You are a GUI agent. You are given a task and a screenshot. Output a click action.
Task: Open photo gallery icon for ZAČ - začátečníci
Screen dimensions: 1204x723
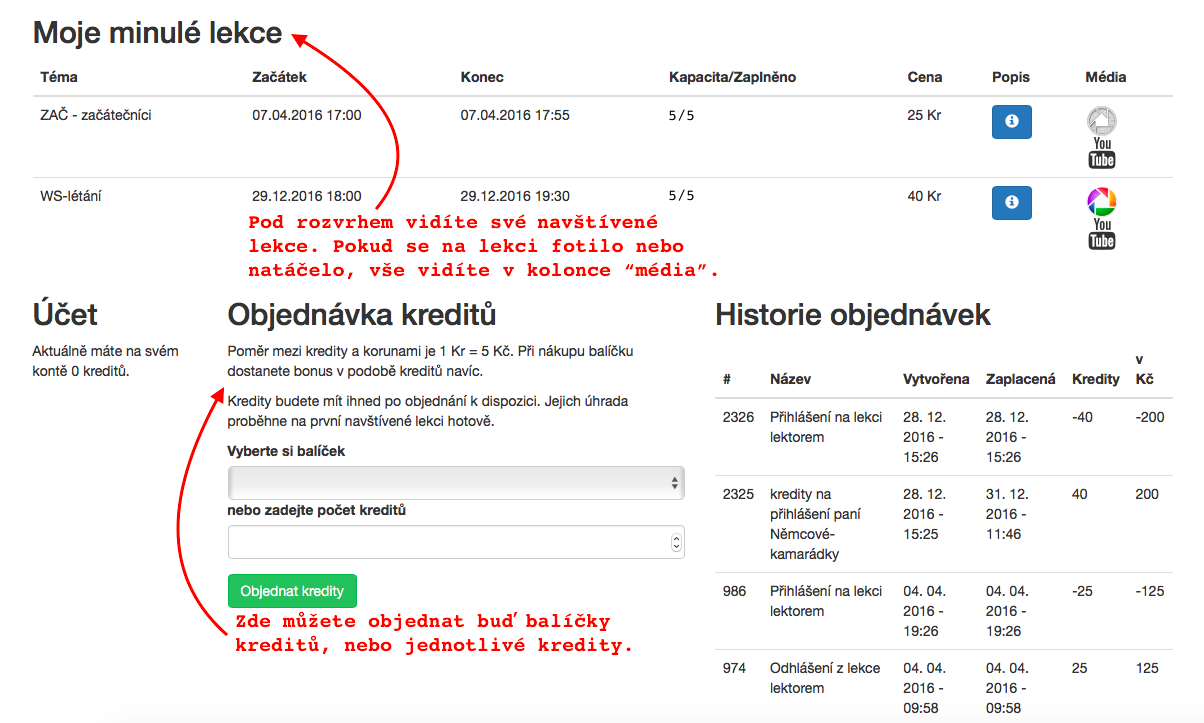point(1102,121)
